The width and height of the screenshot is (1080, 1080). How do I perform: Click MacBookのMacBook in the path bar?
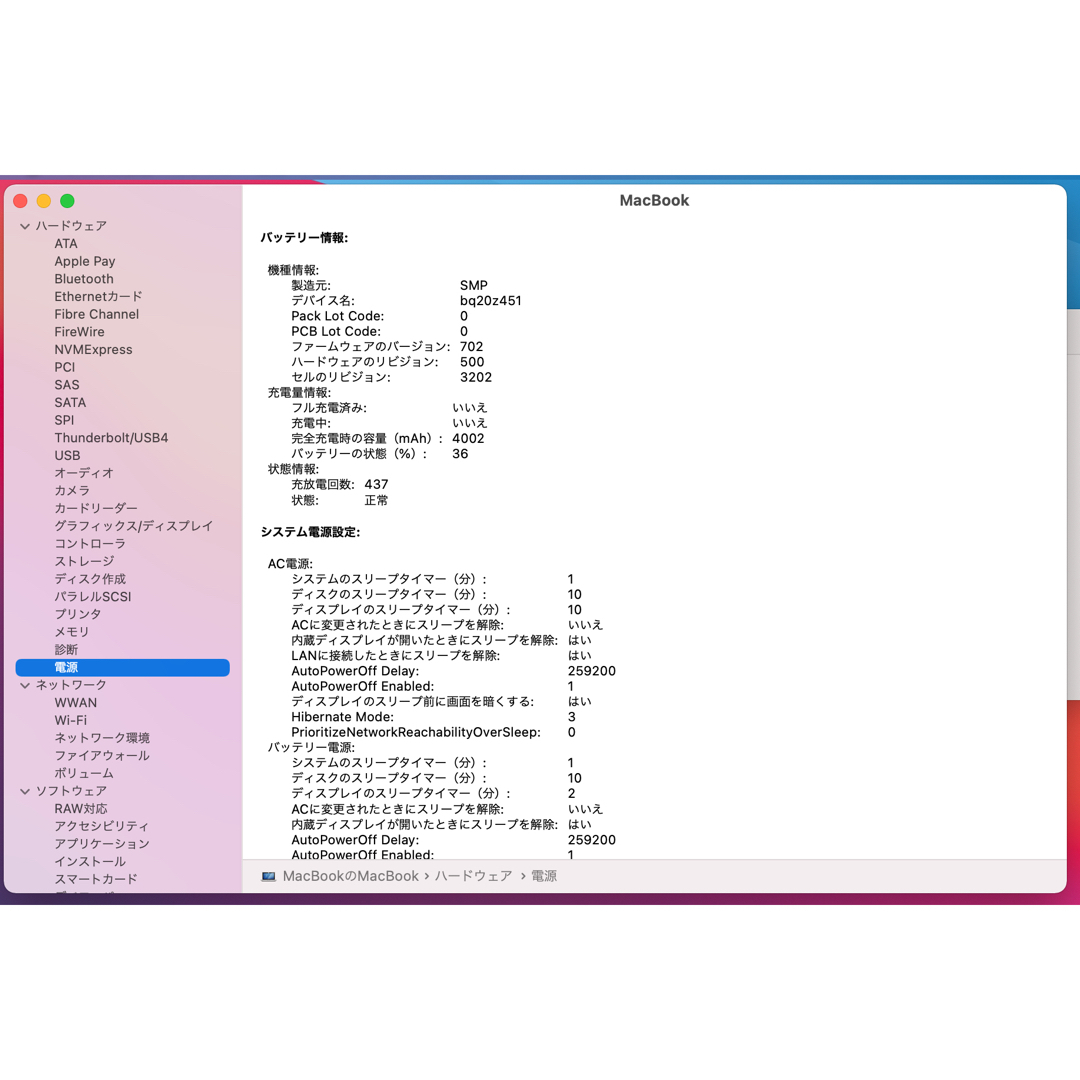[351, 876]
